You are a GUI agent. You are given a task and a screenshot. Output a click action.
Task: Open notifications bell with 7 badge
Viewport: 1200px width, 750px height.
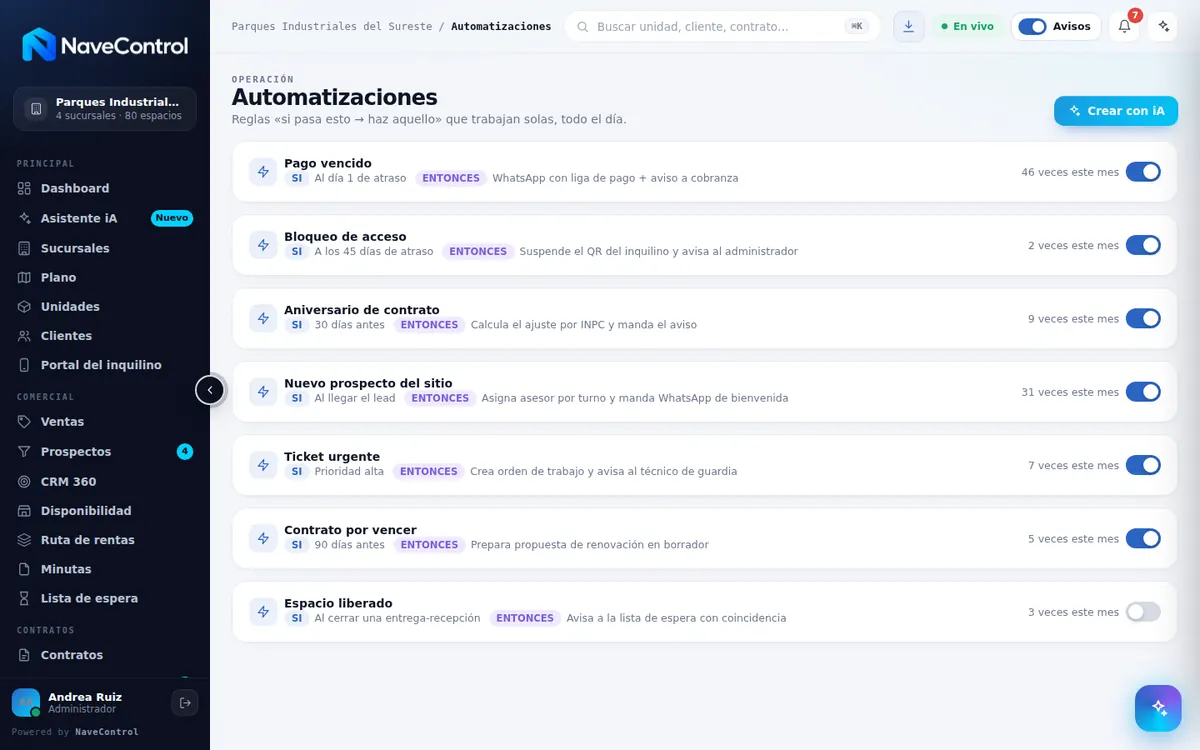(1124, 27)
